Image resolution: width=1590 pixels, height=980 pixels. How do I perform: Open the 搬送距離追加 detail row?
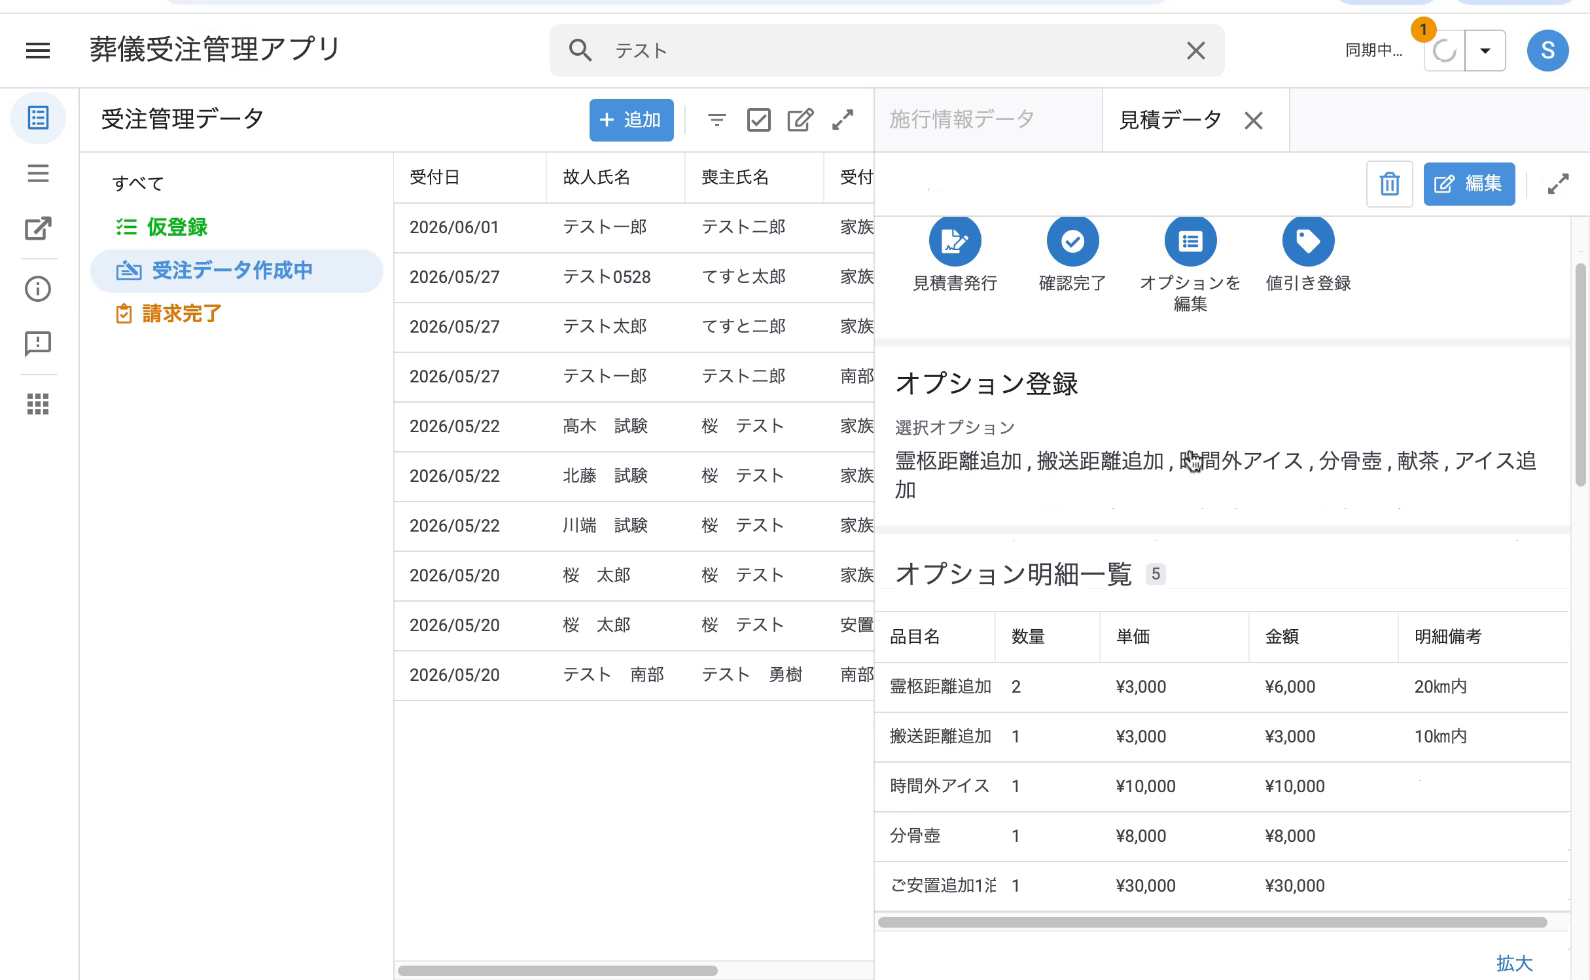(x=1221, y=737)
